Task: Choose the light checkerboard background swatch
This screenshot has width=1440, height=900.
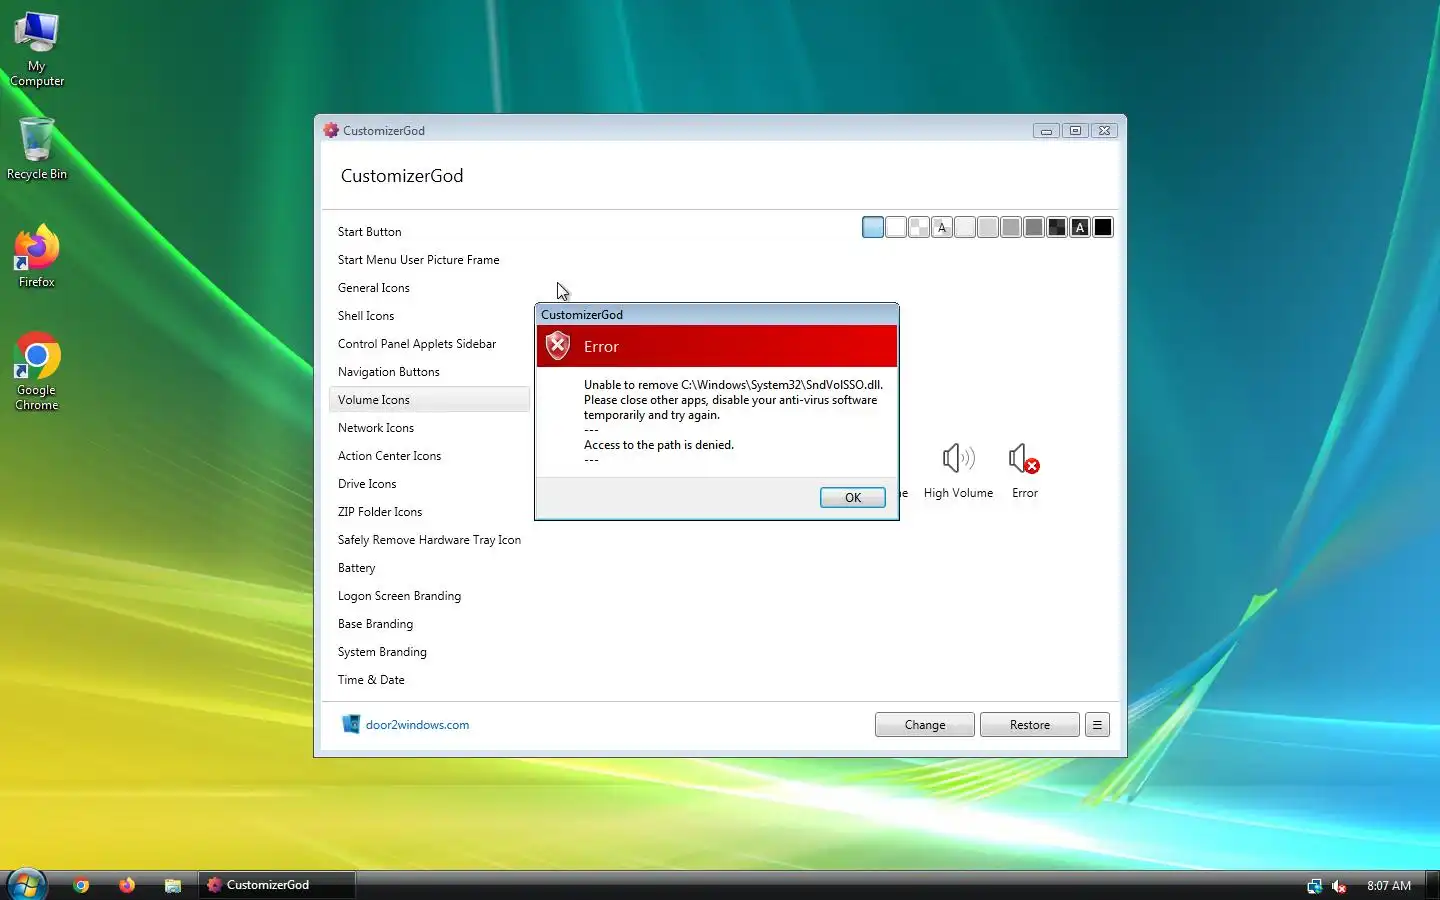Action: [x=919, y=227]
